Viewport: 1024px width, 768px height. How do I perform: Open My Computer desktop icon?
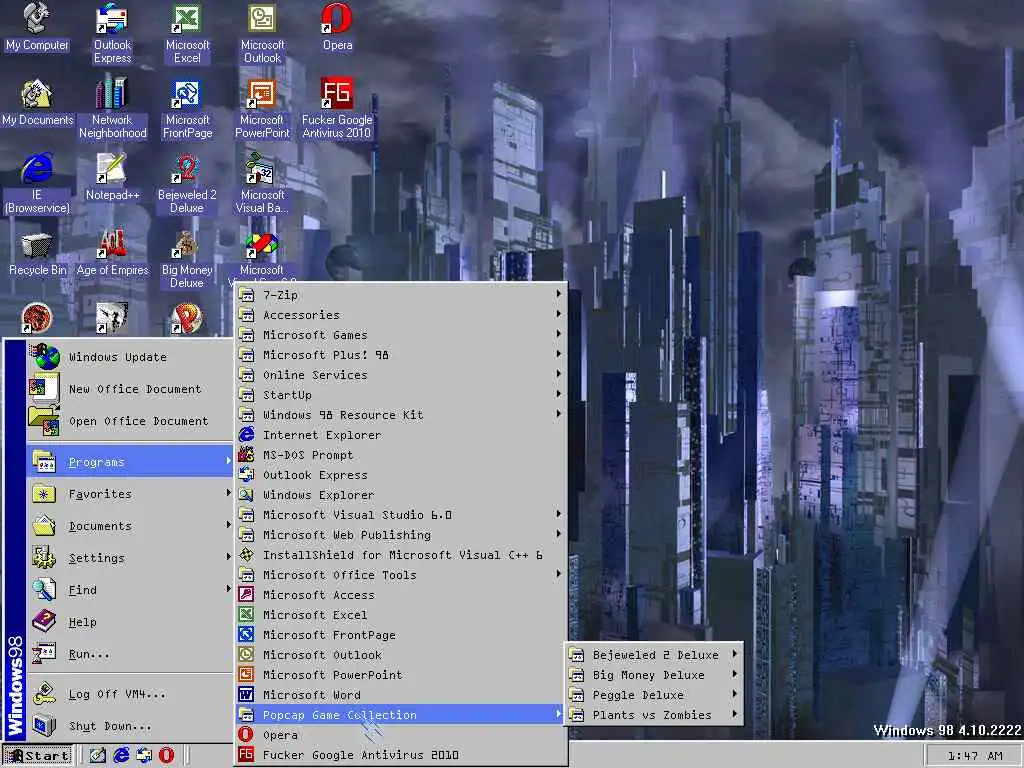(37, 27)
